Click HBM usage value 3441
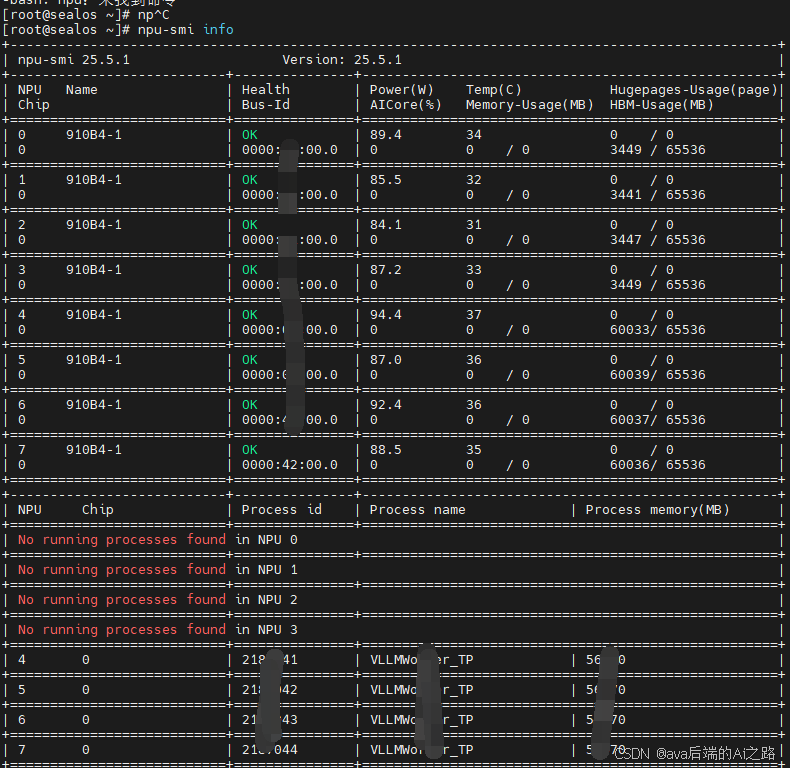The height and width of the screenshot is (768, 790). [x=626, y=195]
